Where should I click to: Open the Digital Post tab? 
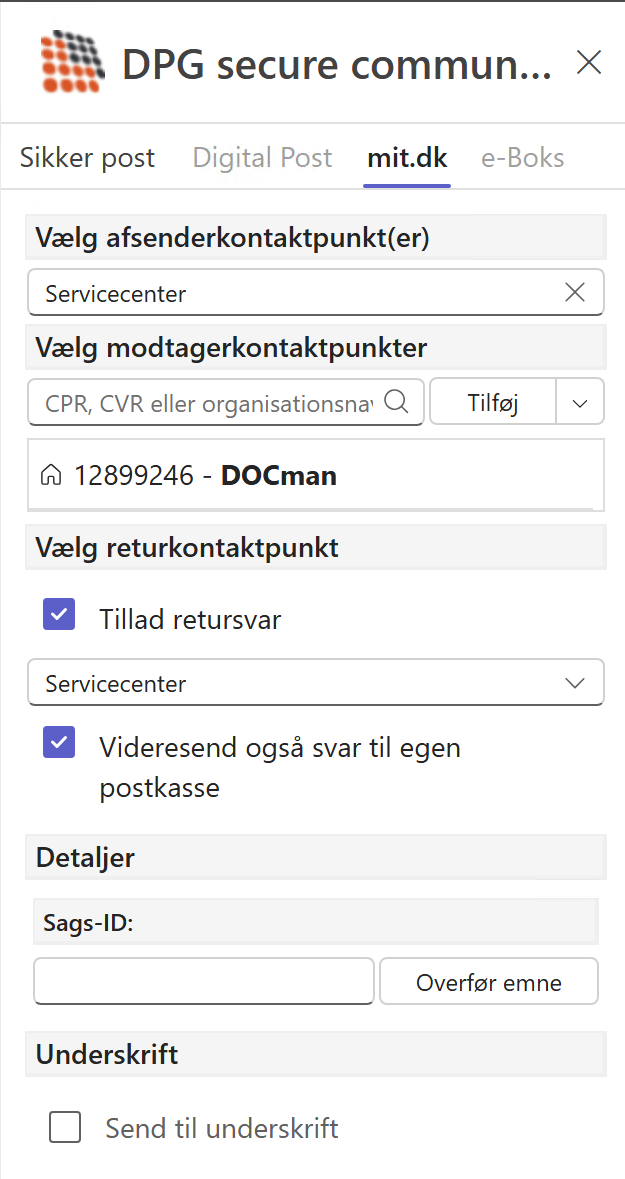[x=262, y=158]
